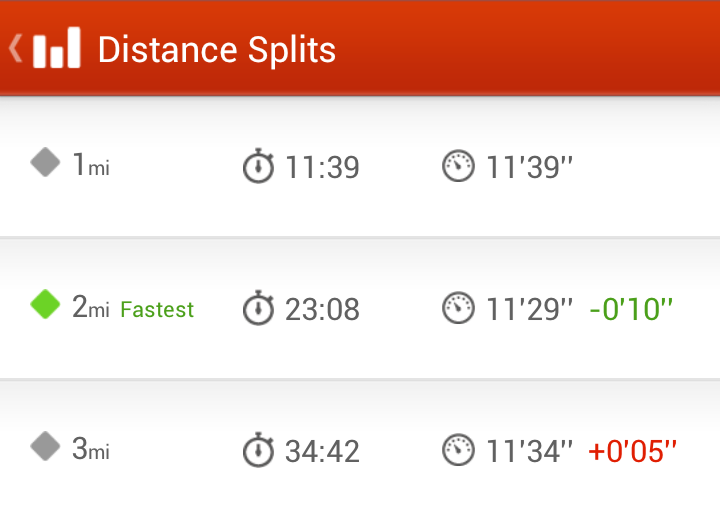Tap the stopwatch icon beside 34:42

tap(258, 450)
